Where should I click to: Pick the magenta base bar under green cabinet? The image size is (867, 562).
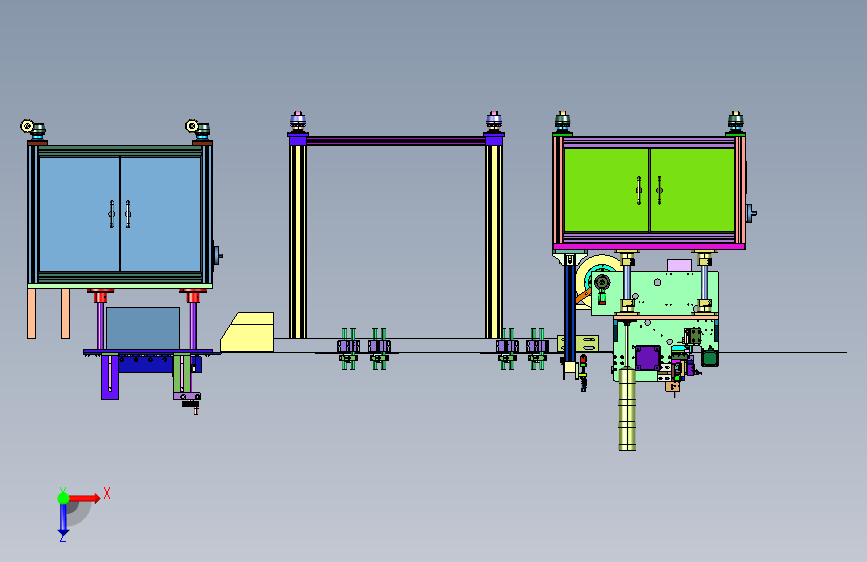[649, 246]
